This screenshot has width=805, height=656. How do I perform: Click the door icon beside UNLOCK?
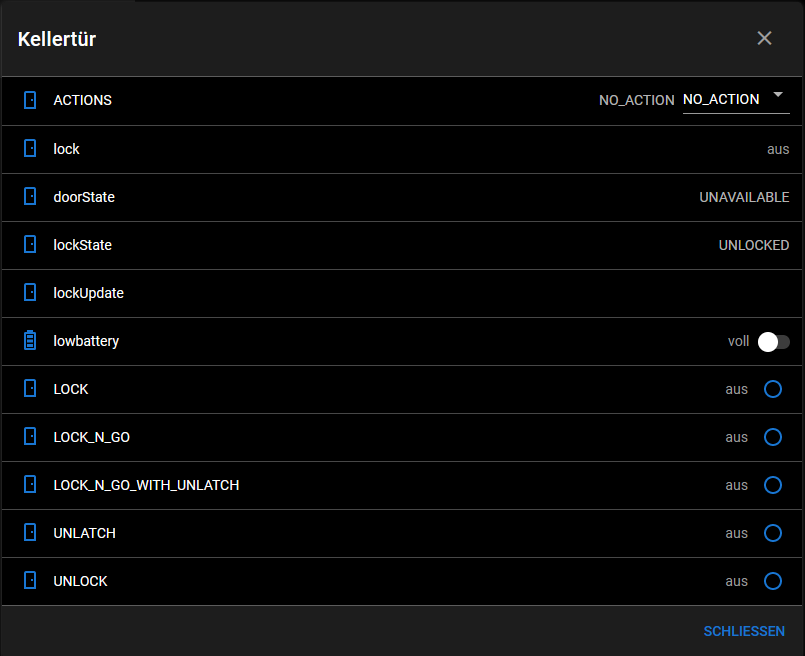[30, 581]
